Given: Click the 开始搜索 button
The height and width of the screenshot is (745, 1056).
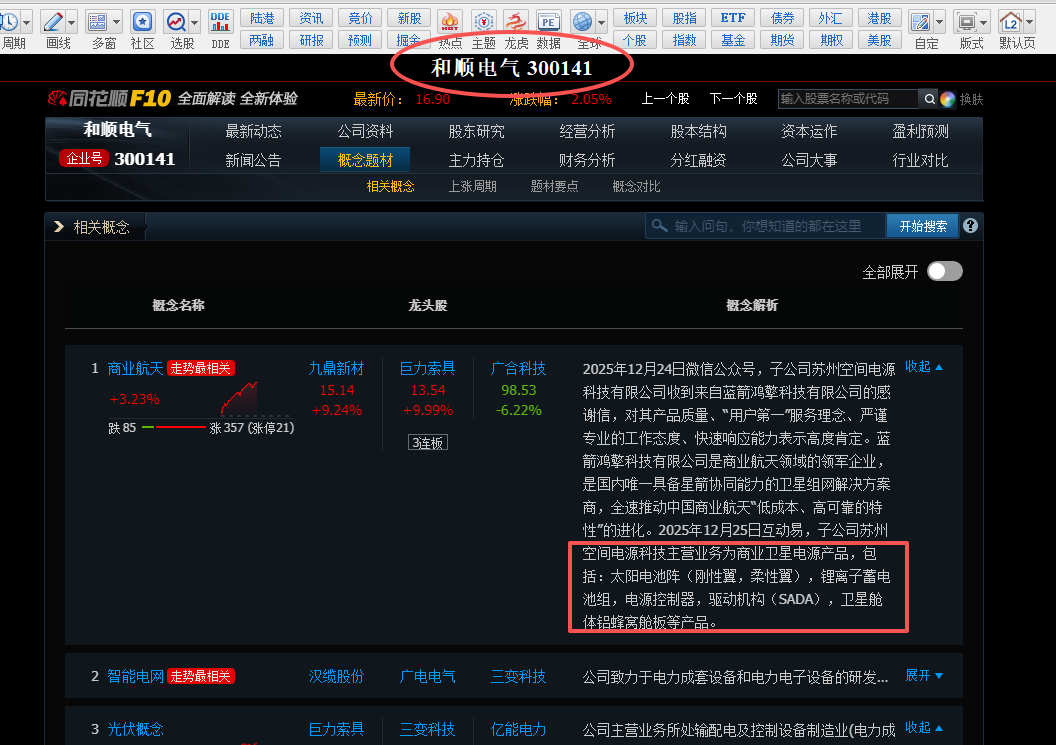Looking at the screenshot, I should click(922, 226).
